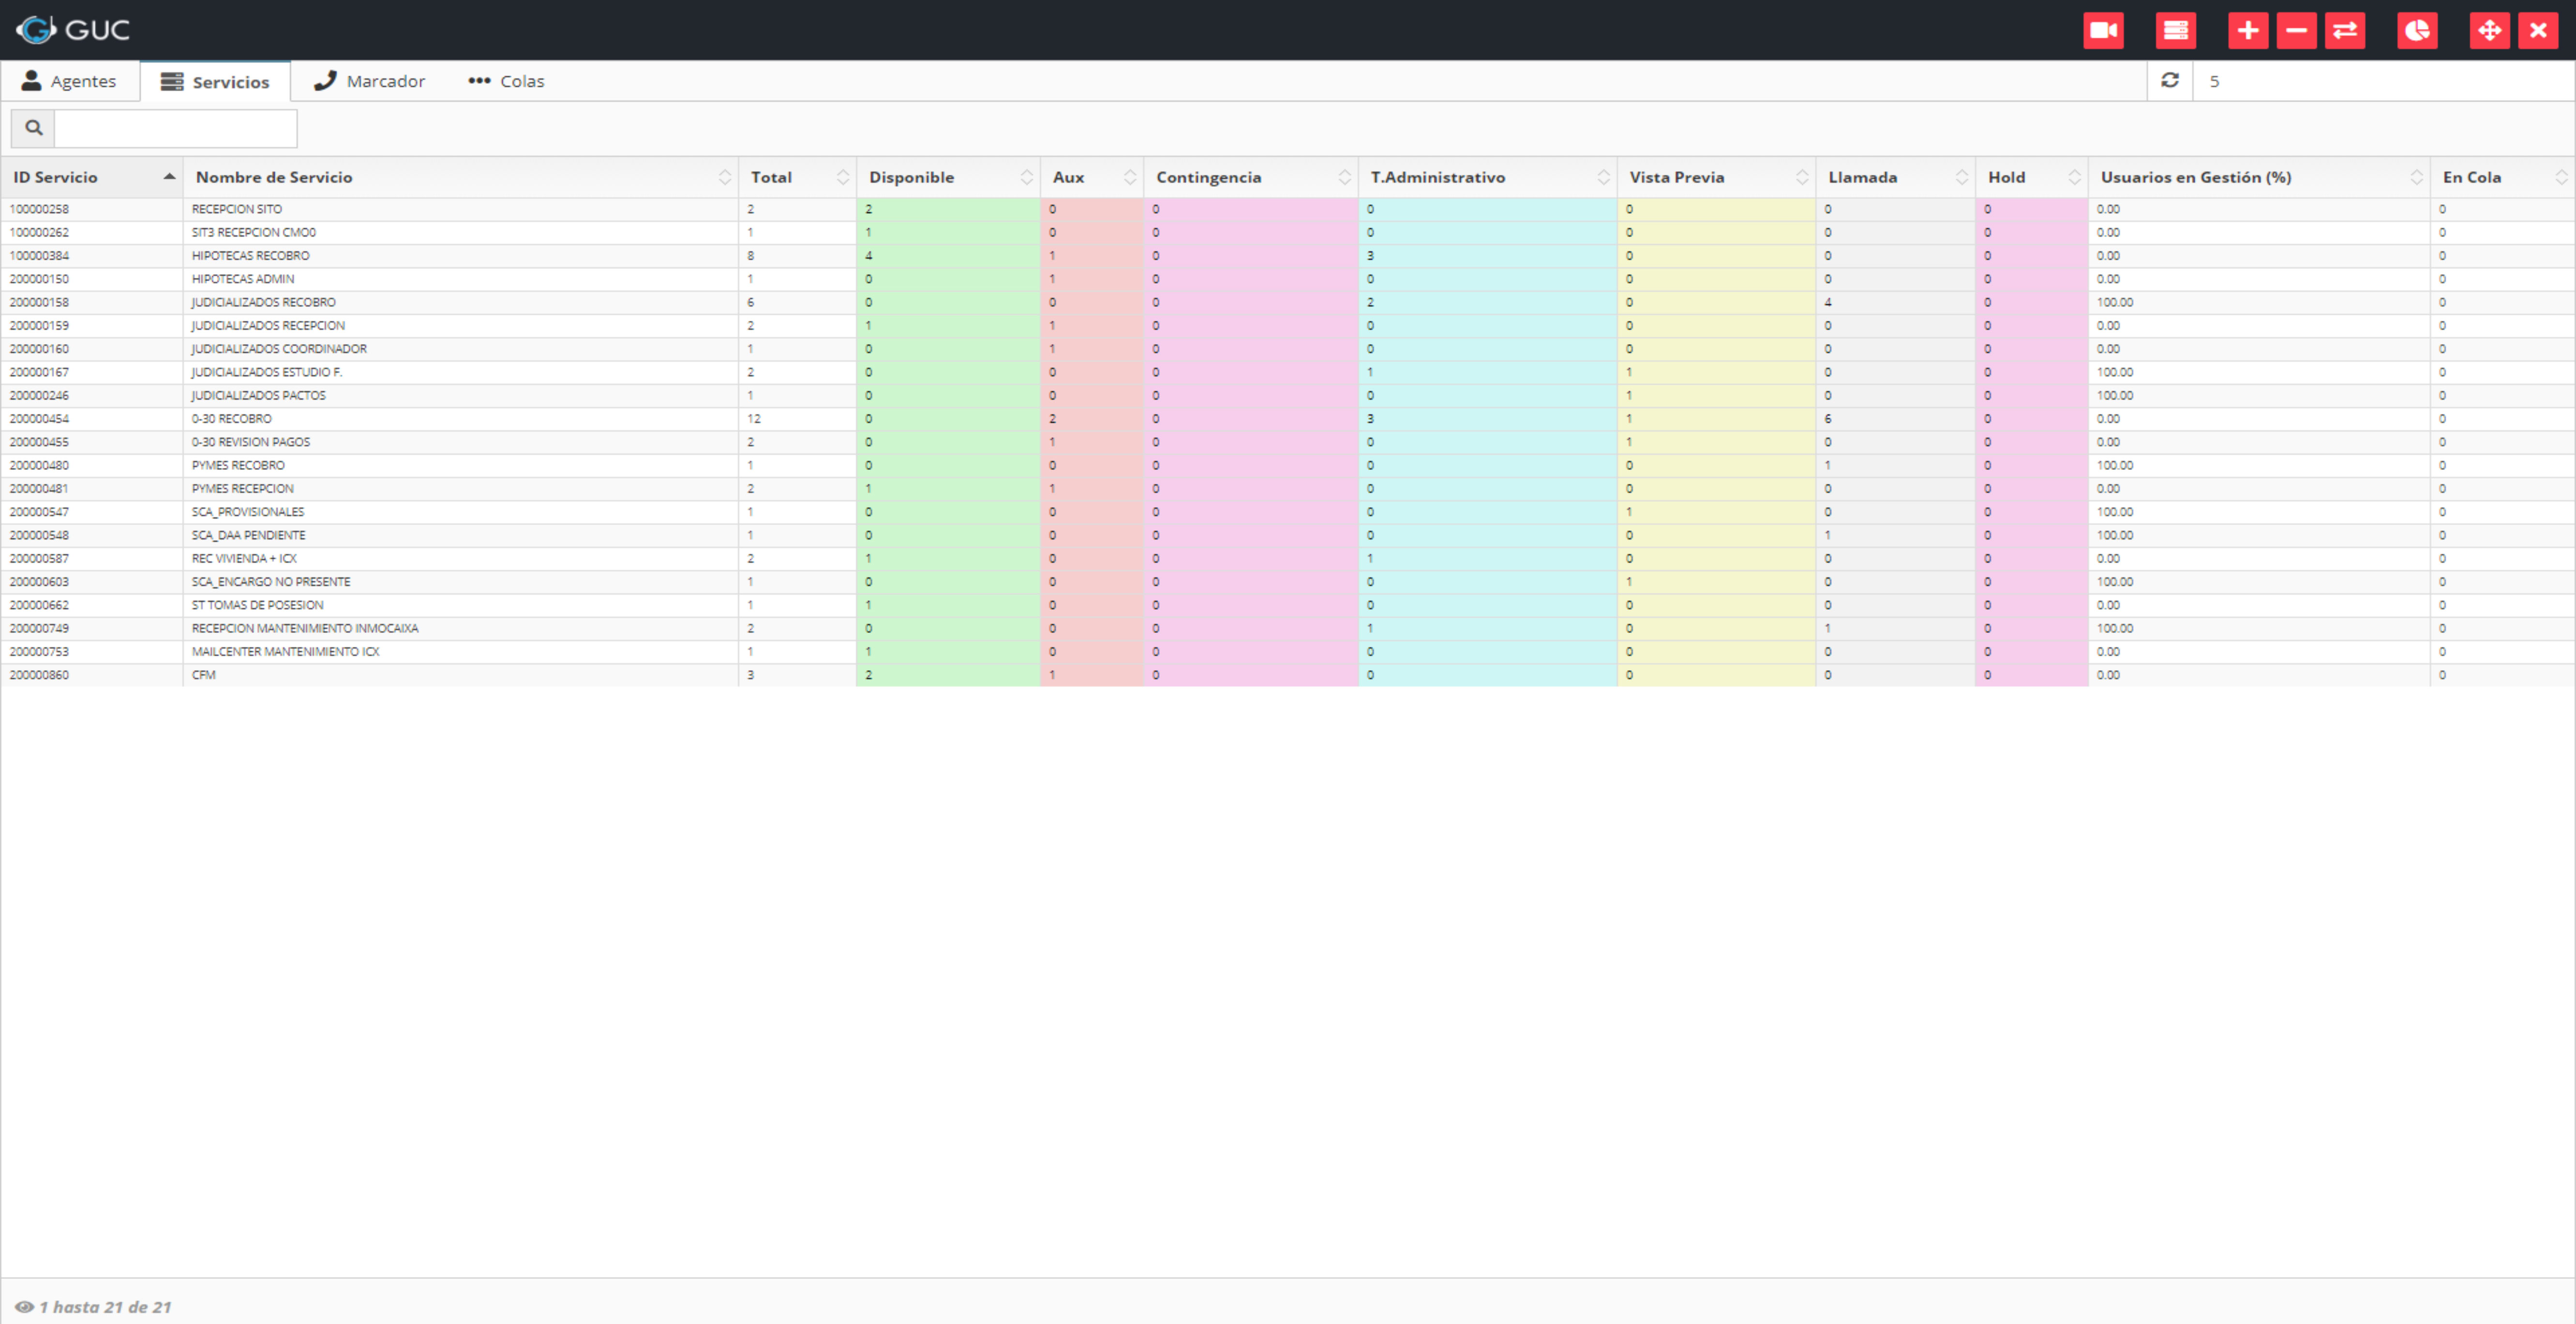The image size is (2576, 1324).
Task: Click SCA_PROVISIONALES service name
Action: 248,512
